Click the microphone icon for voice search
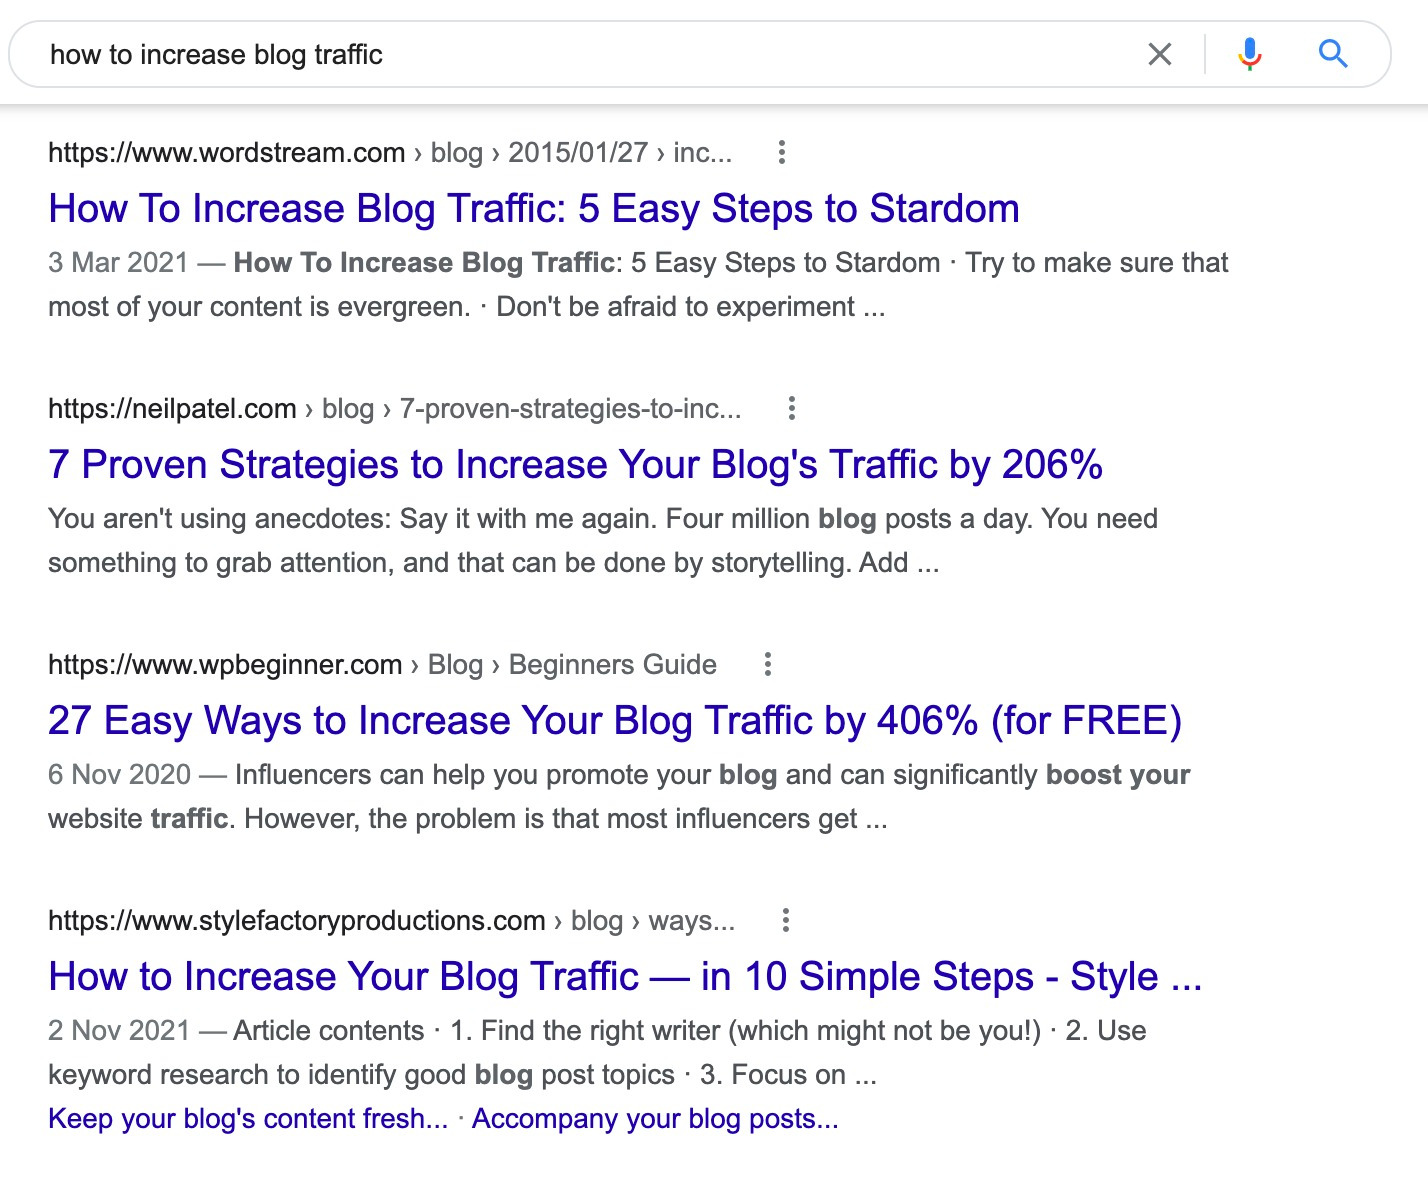The image size is (1428, 1177). (1248, 54)
